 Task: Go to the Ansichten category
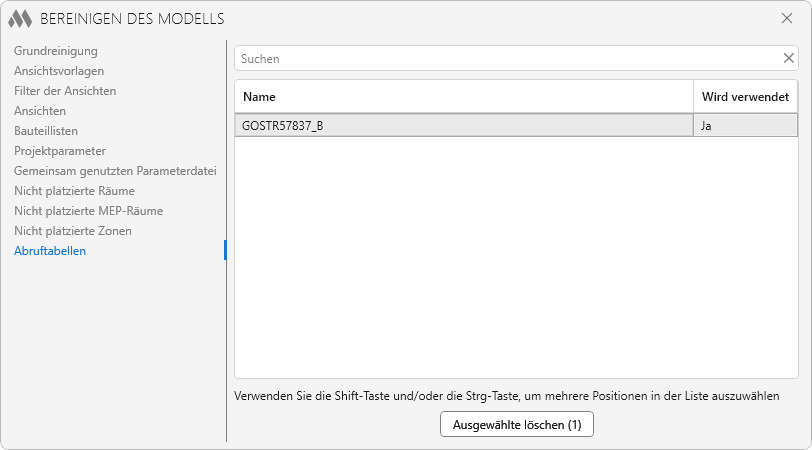40,111
